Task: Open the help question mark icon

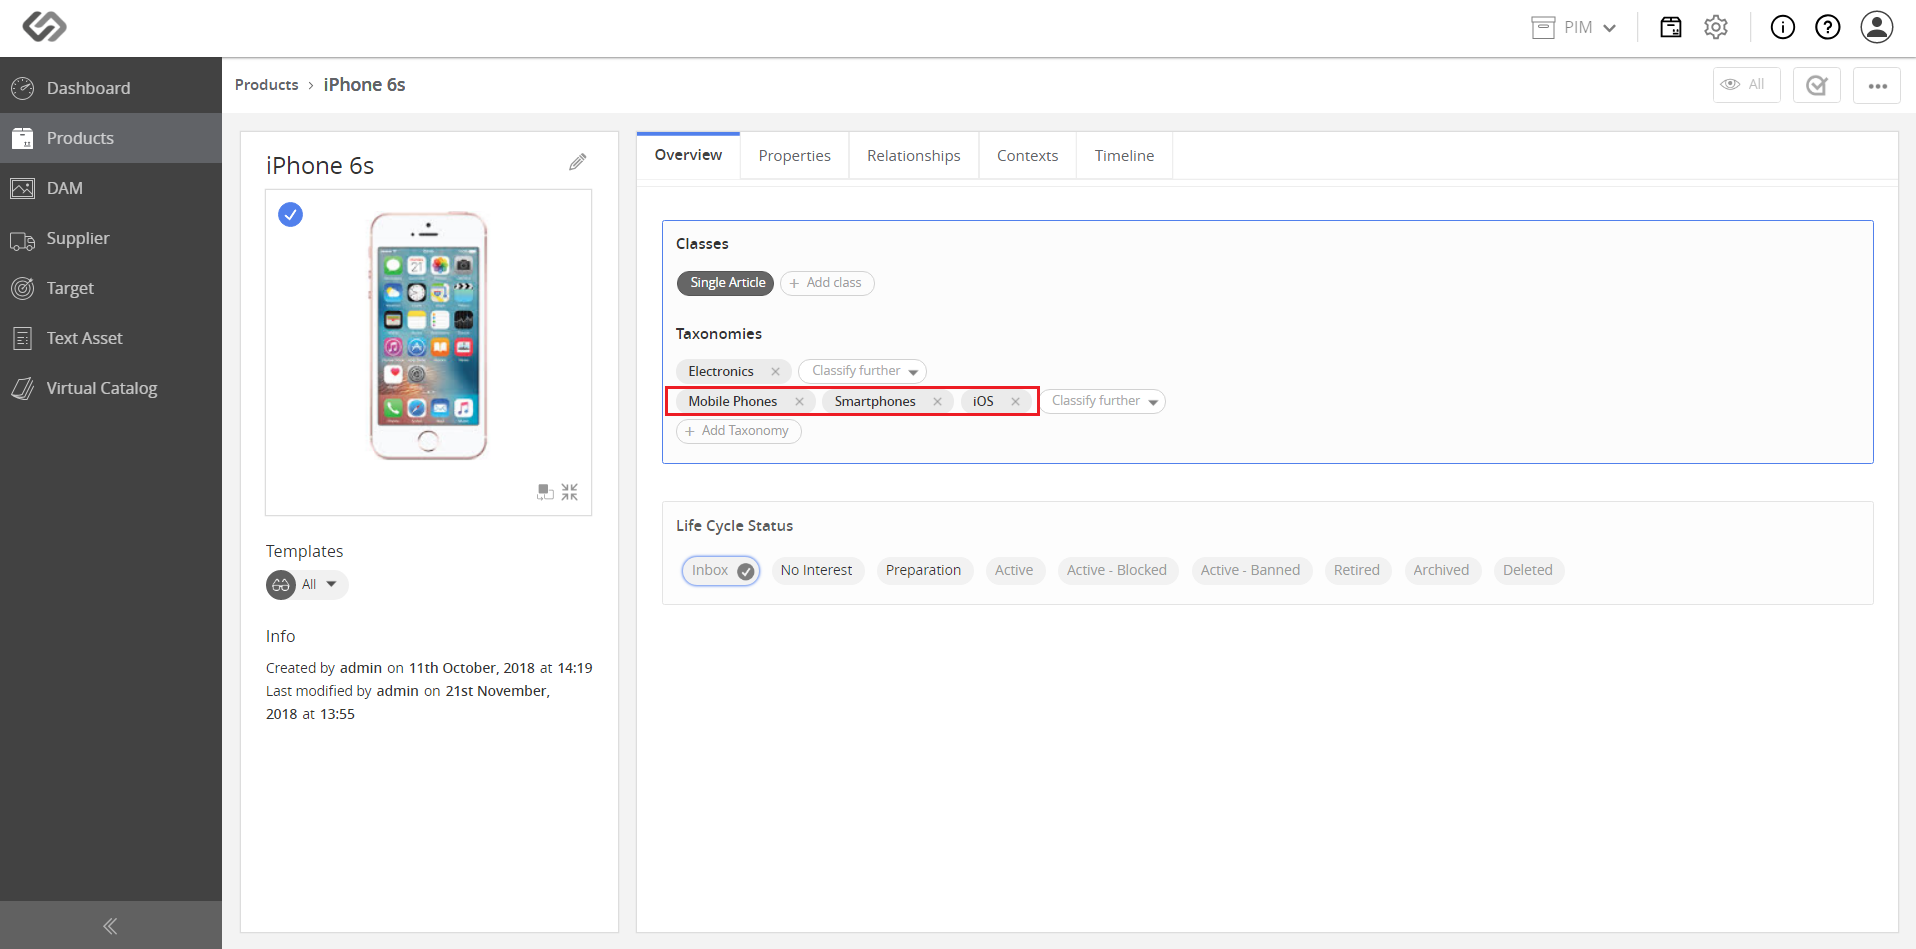Action: (x=1828, y=27)
